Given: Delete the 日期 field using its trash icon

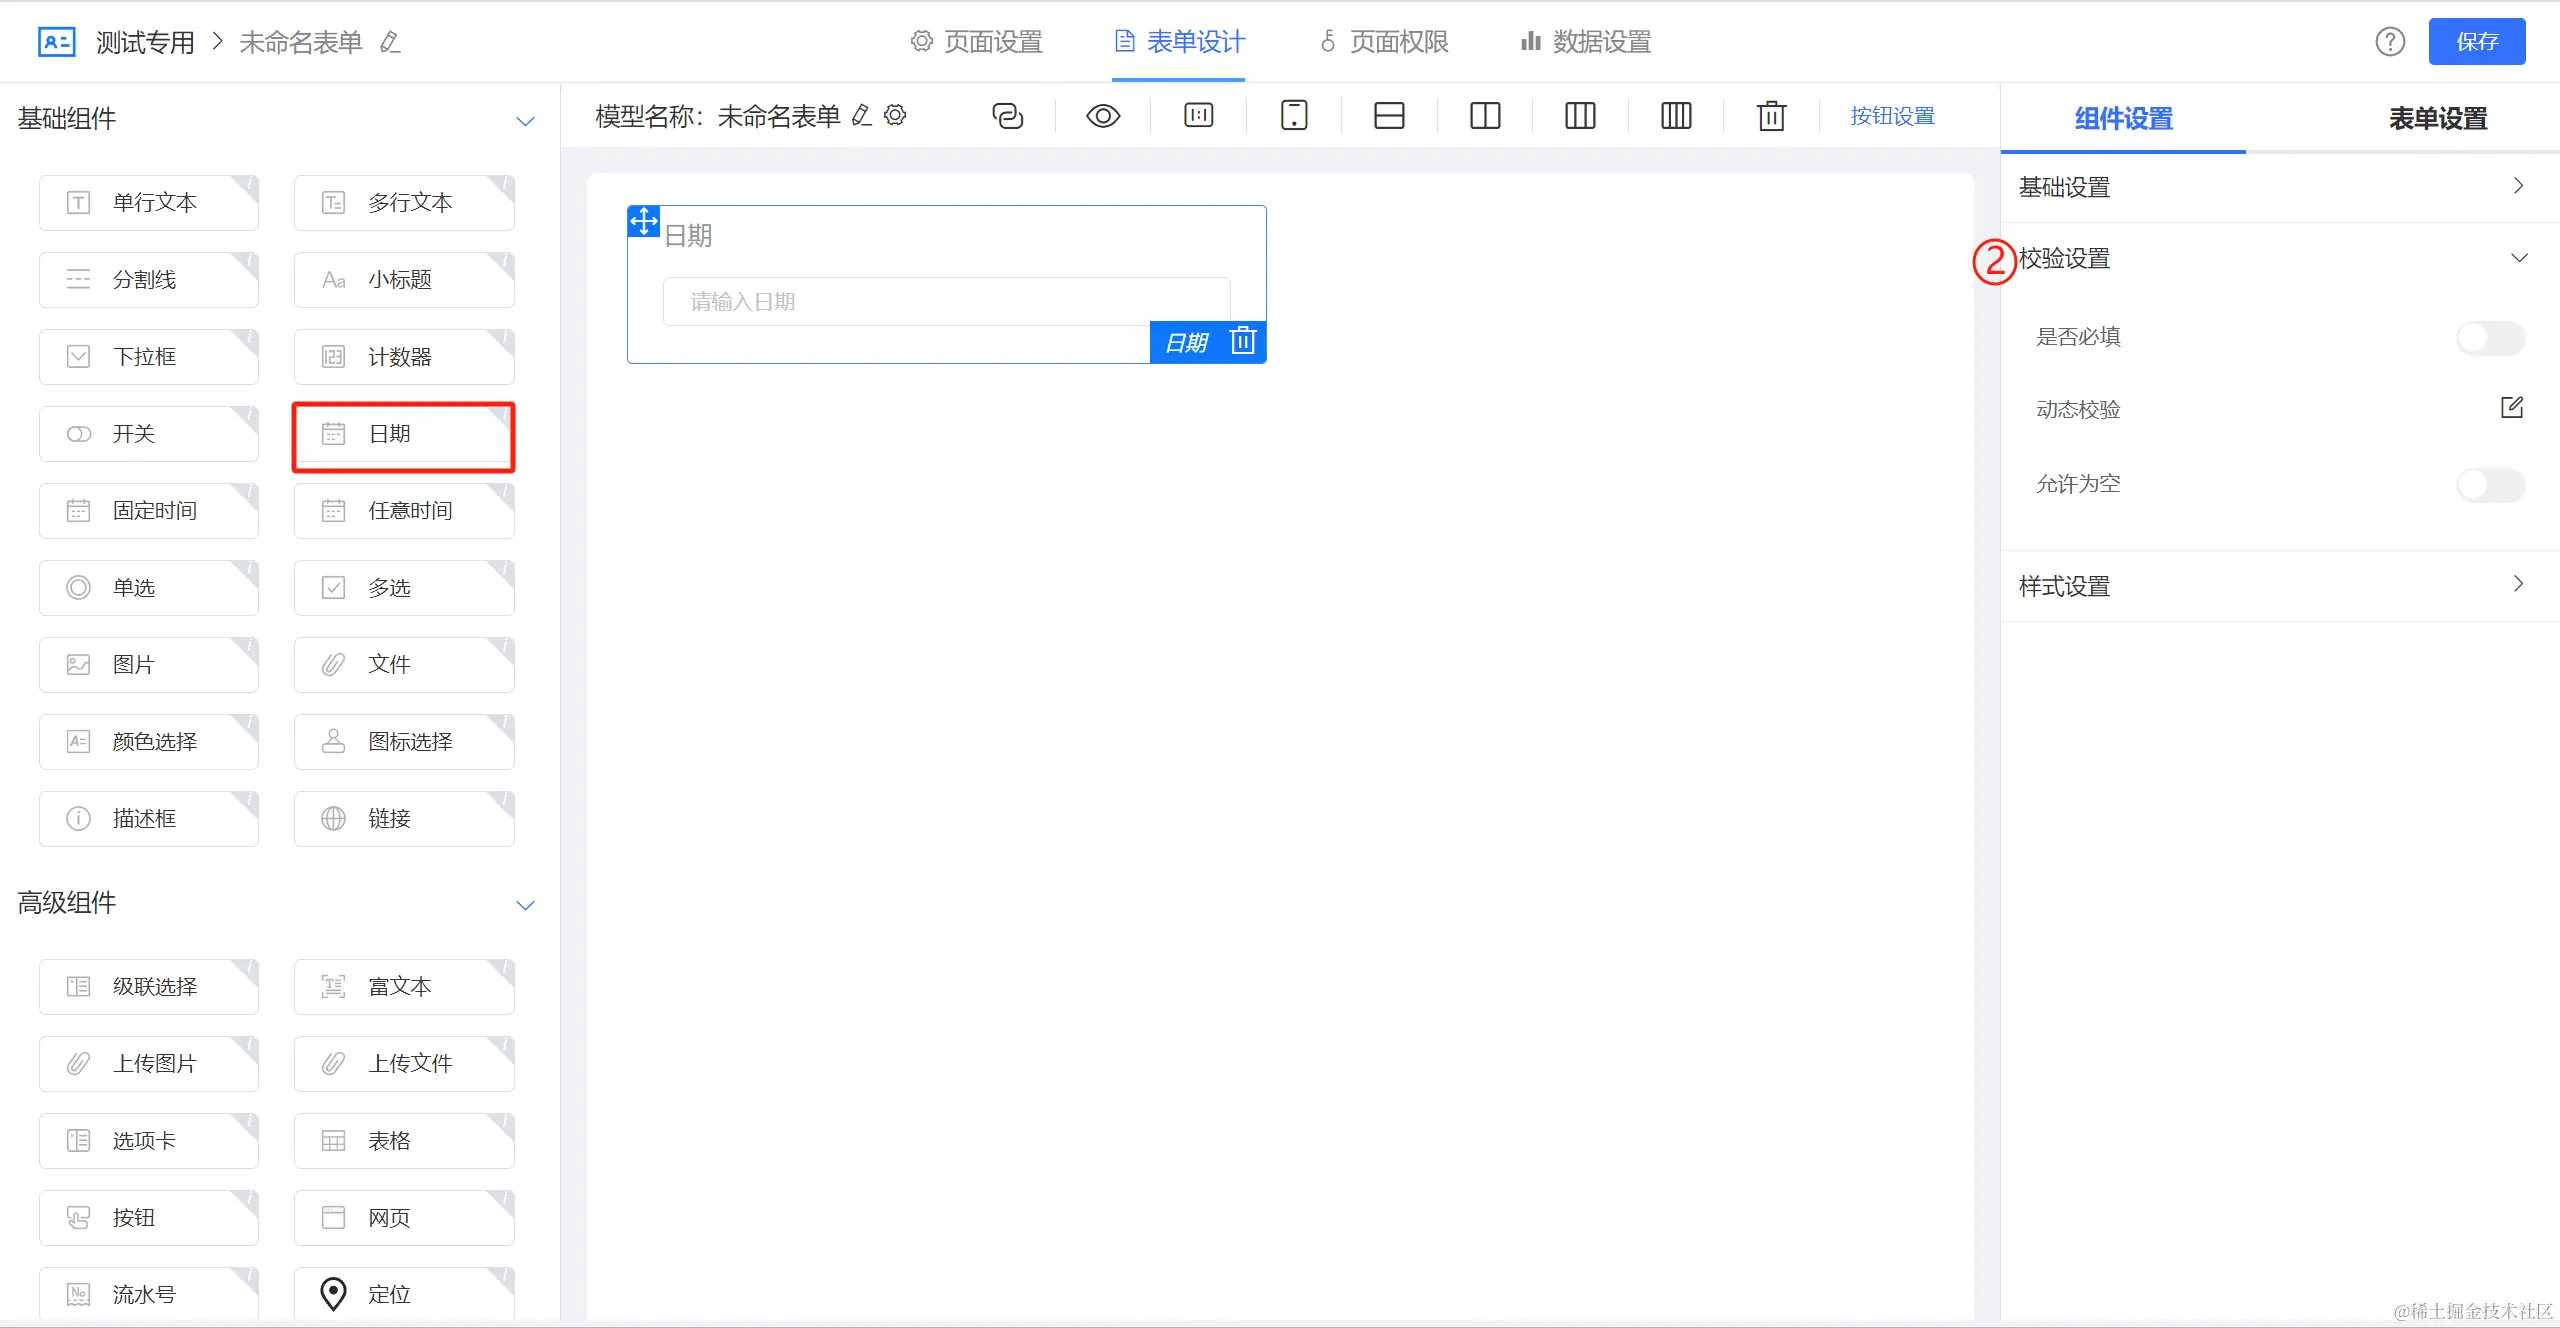Looking at the screenshot, I should pos(1243,341).
